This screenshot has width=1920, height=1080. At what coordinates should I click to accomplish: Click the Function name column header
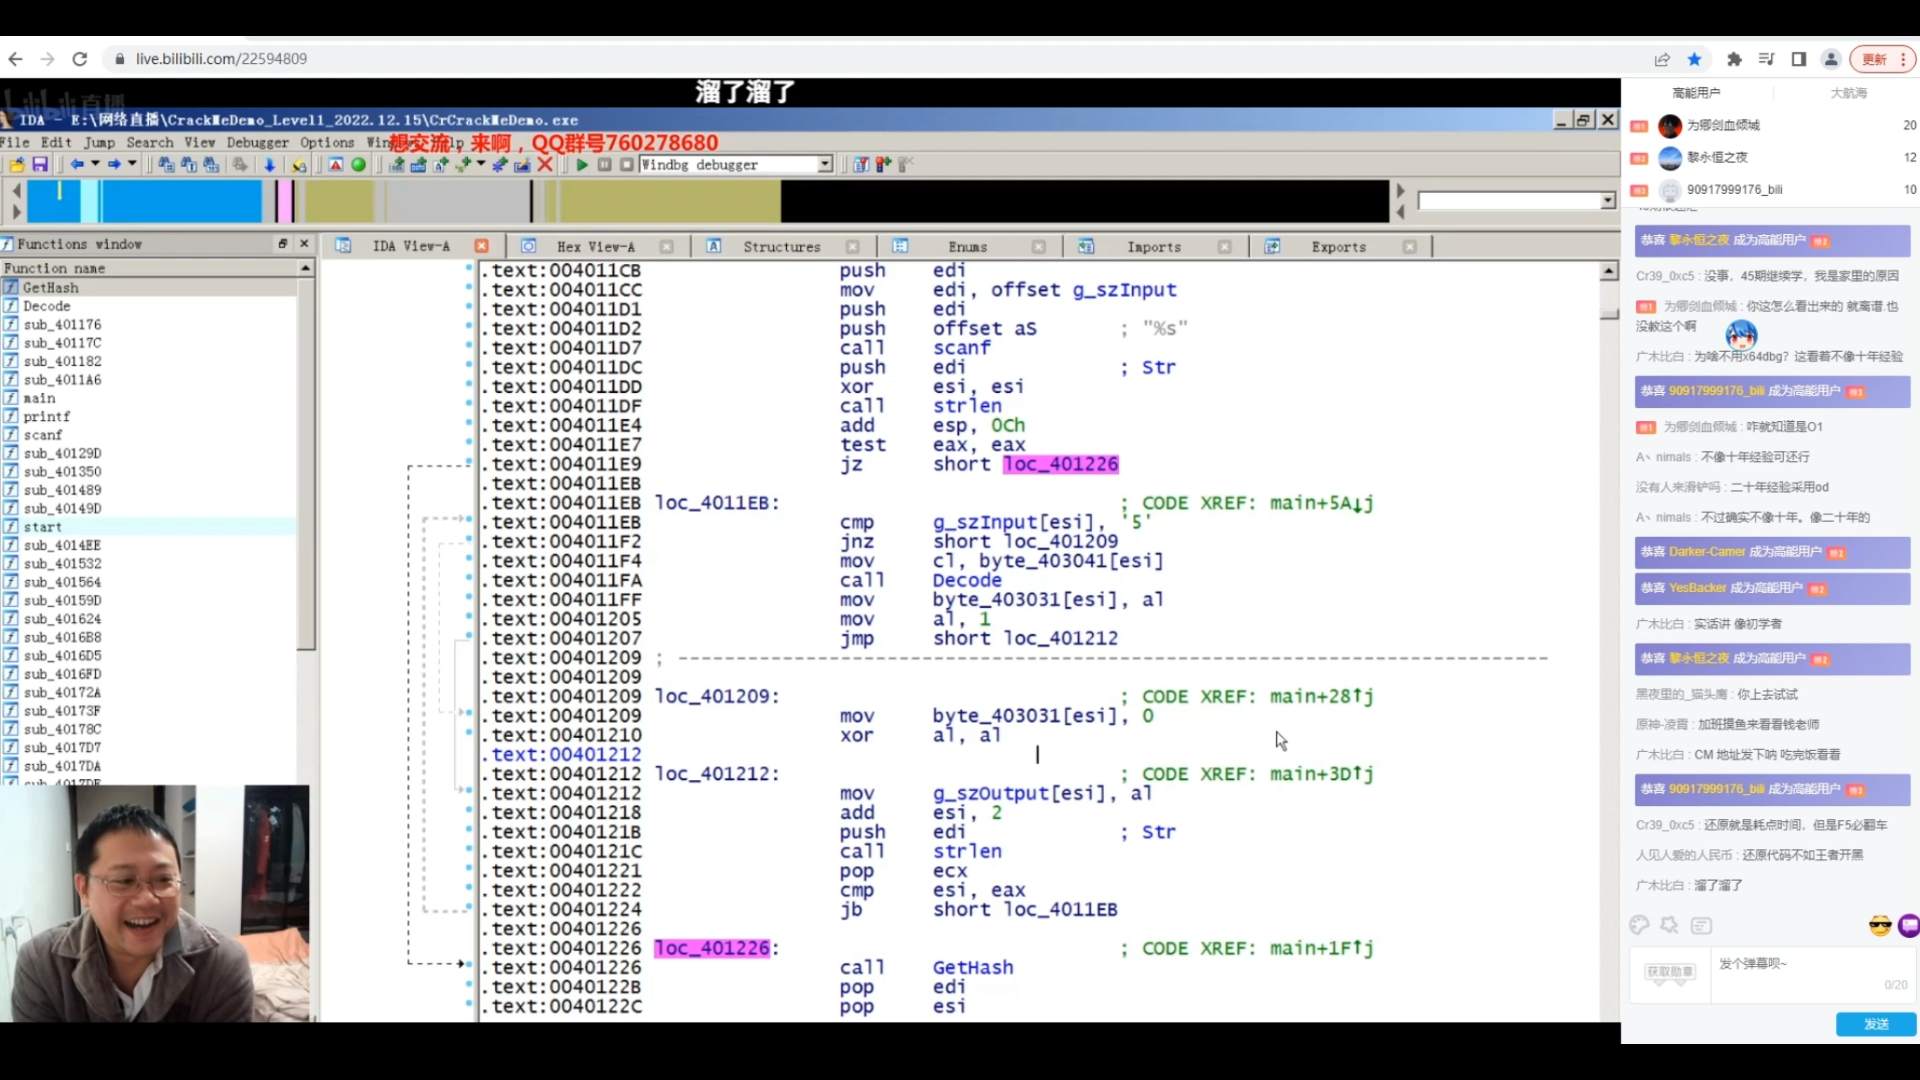click(x=150, y=269)
